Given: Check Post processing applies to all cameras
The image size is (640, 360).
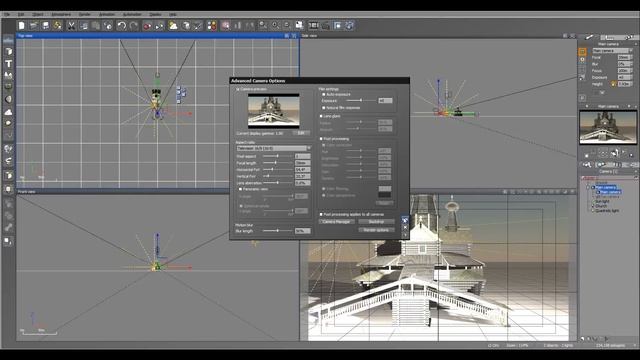Looking at the screenshot, I should tap(321, 214).
